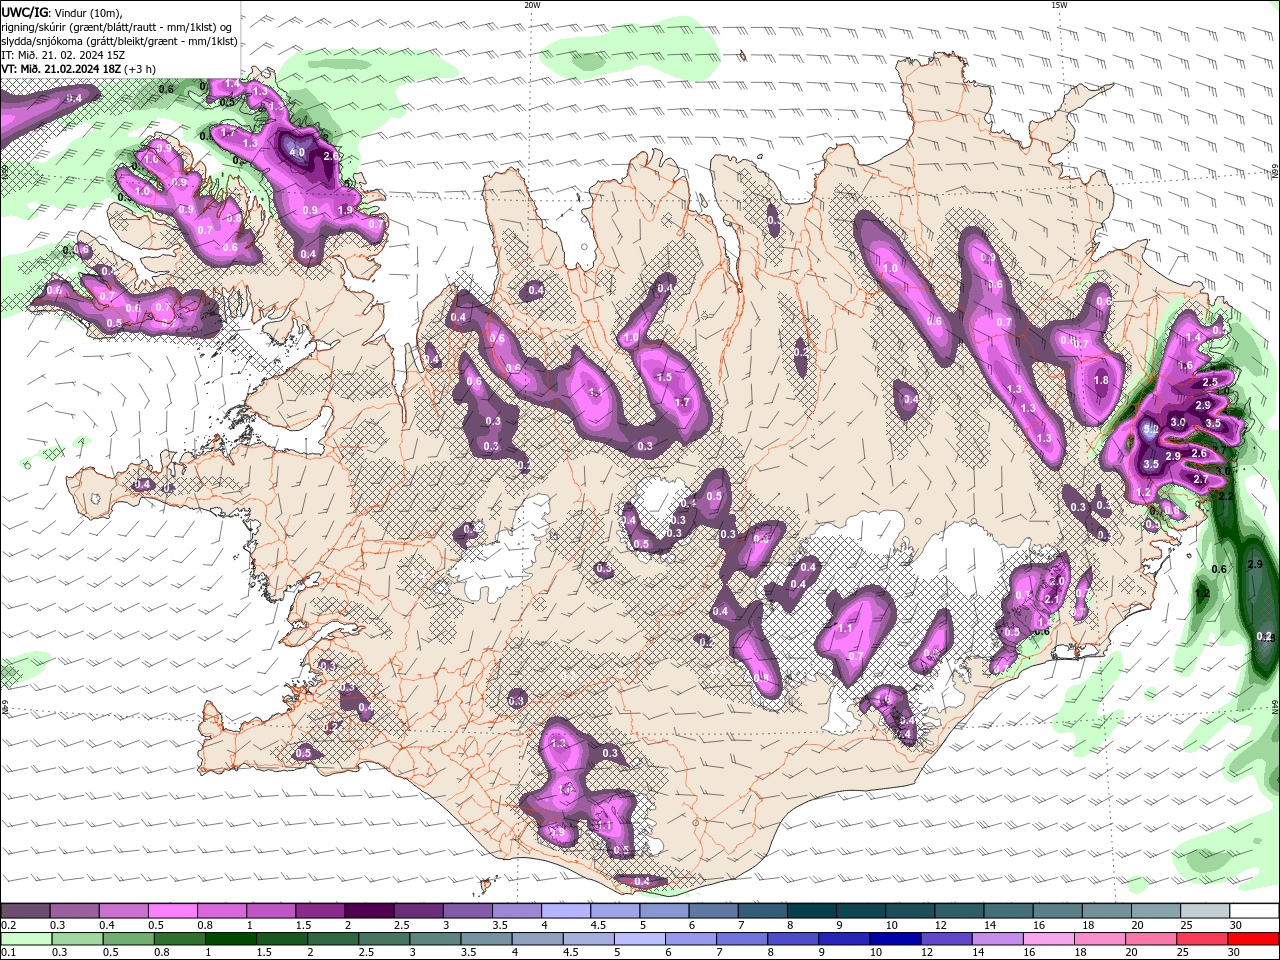Image resolution: width=1280 pixels, height=960 pixels.
Task: Click the "(+3 h)" forecast offset
Action: tap(141, 69)
